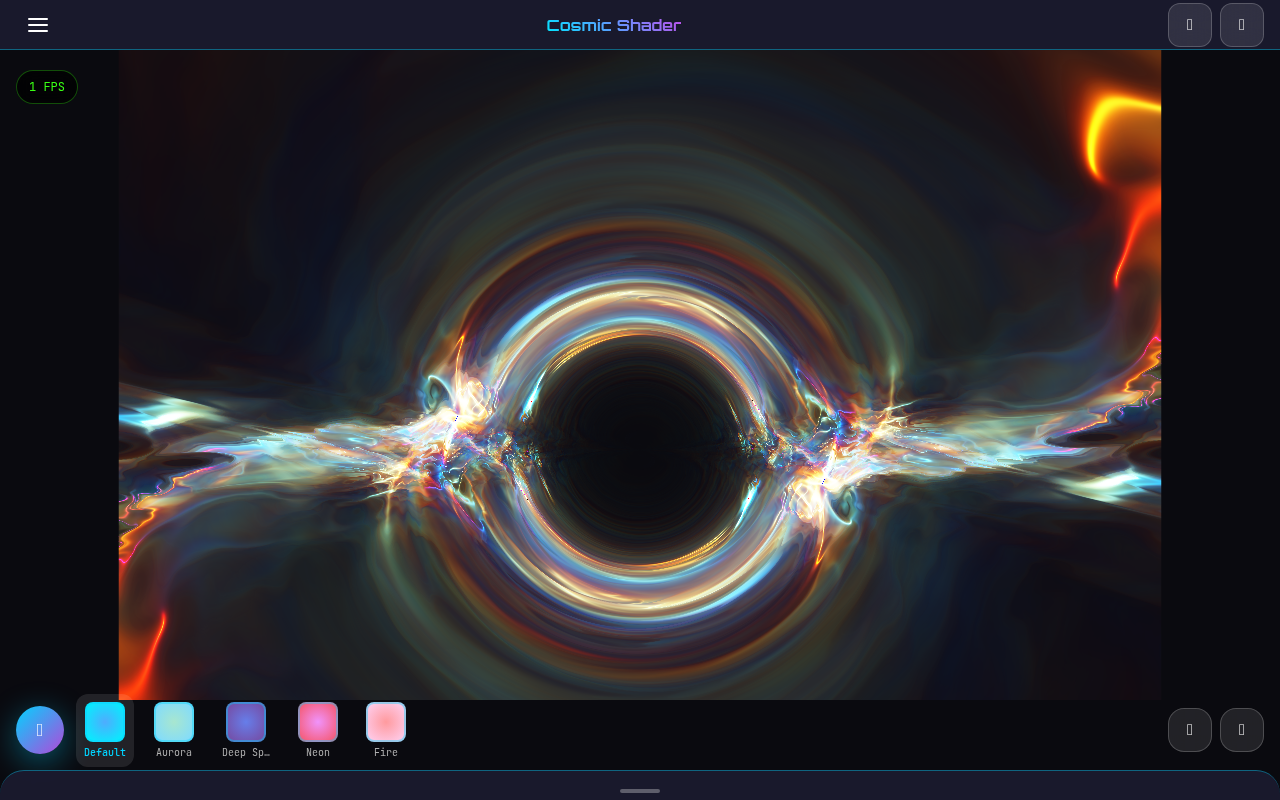The height and width of the screenshot is (800, 1280).
Task: Click the Aurora preset label text
Action: click(x=174, y=752)
